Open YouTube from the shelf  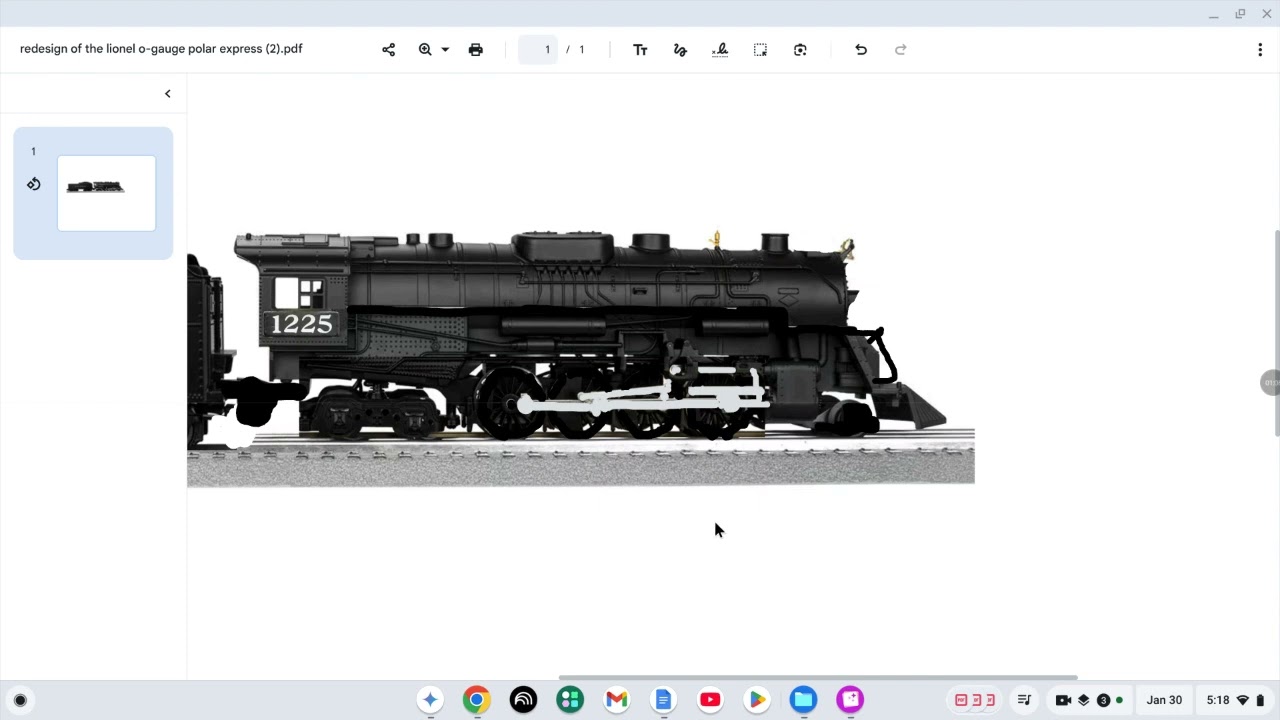(x=710, y=700)
